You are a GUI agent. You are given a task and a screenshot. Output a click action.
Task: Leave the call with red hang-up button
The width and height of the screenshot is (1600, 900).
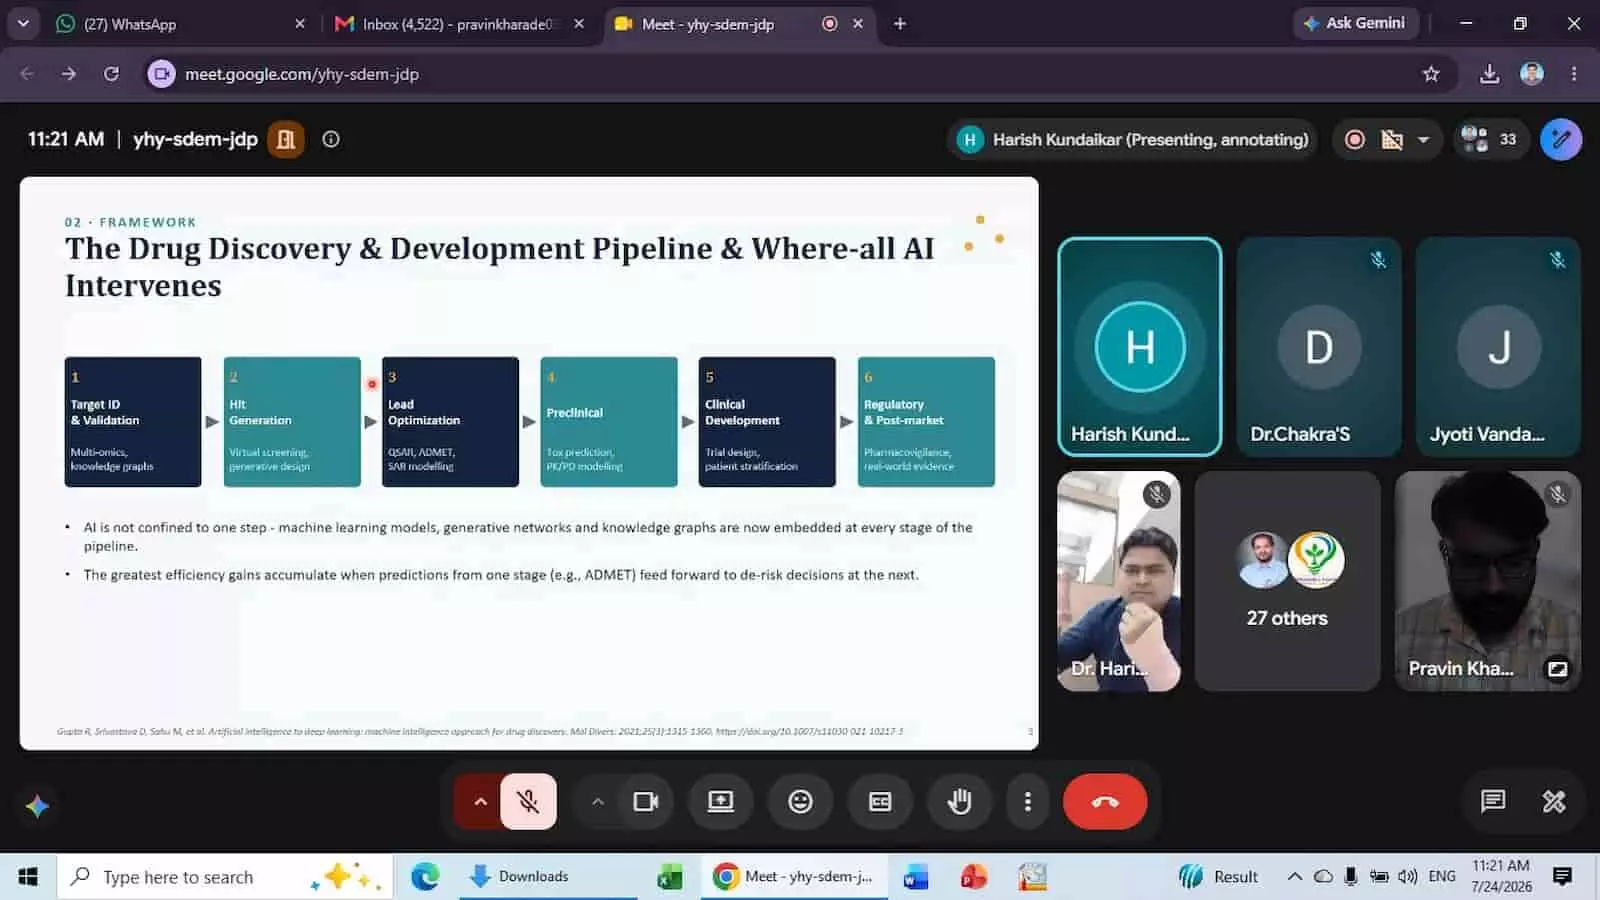pyautogui.click(x=1105, y=801)
